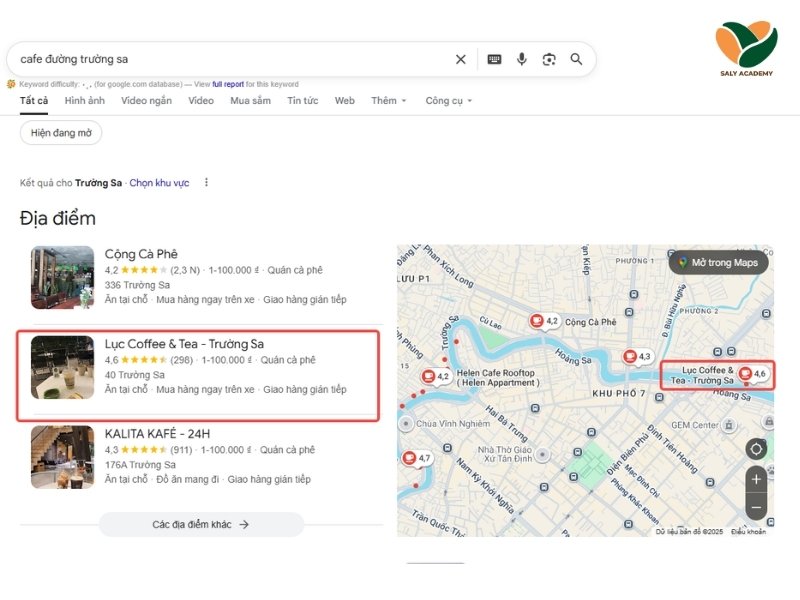This screenshot has height=600, width=800.
Task: Select Cộng Cà Phê marker on map
Action: [537, 321]
